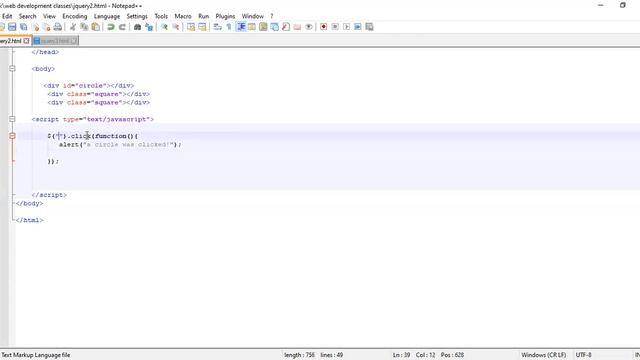640x360 pixels.
Task: Click the Cut scissors icon
Action: [x=73, y=27]
